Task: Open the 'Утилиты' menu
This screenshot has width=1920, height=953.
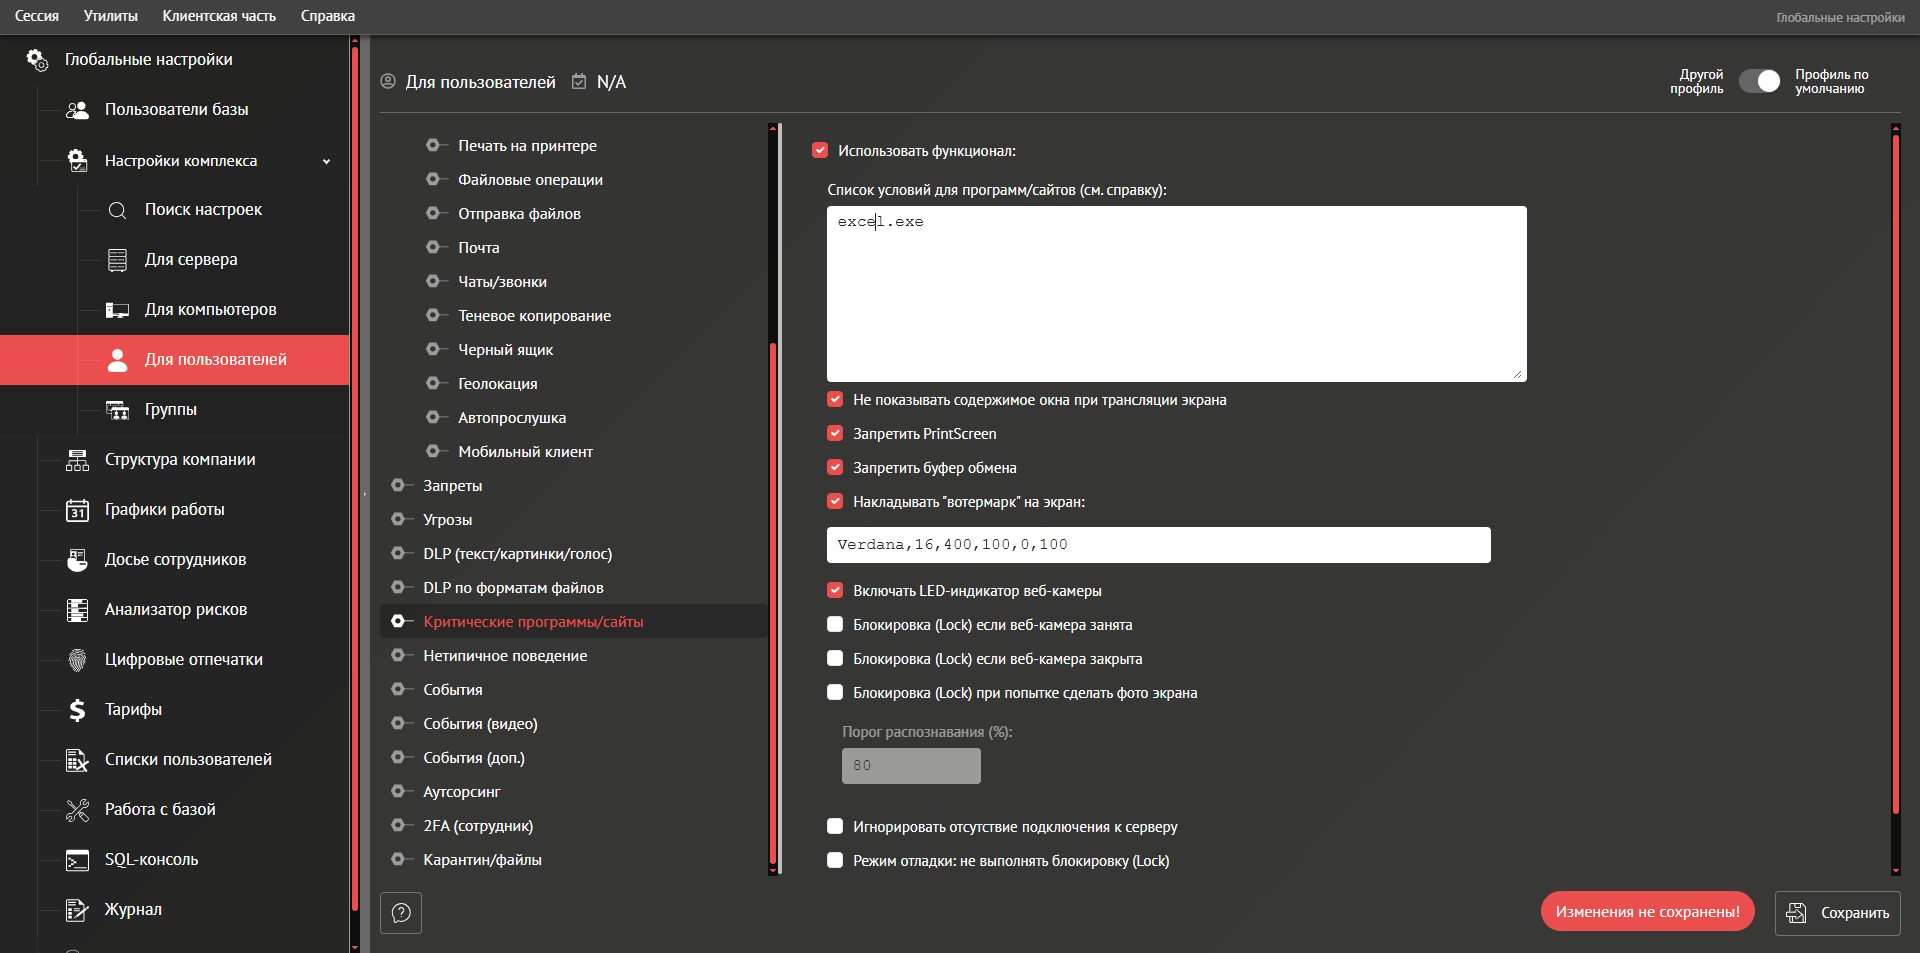Action: click(x=110, y=16)
